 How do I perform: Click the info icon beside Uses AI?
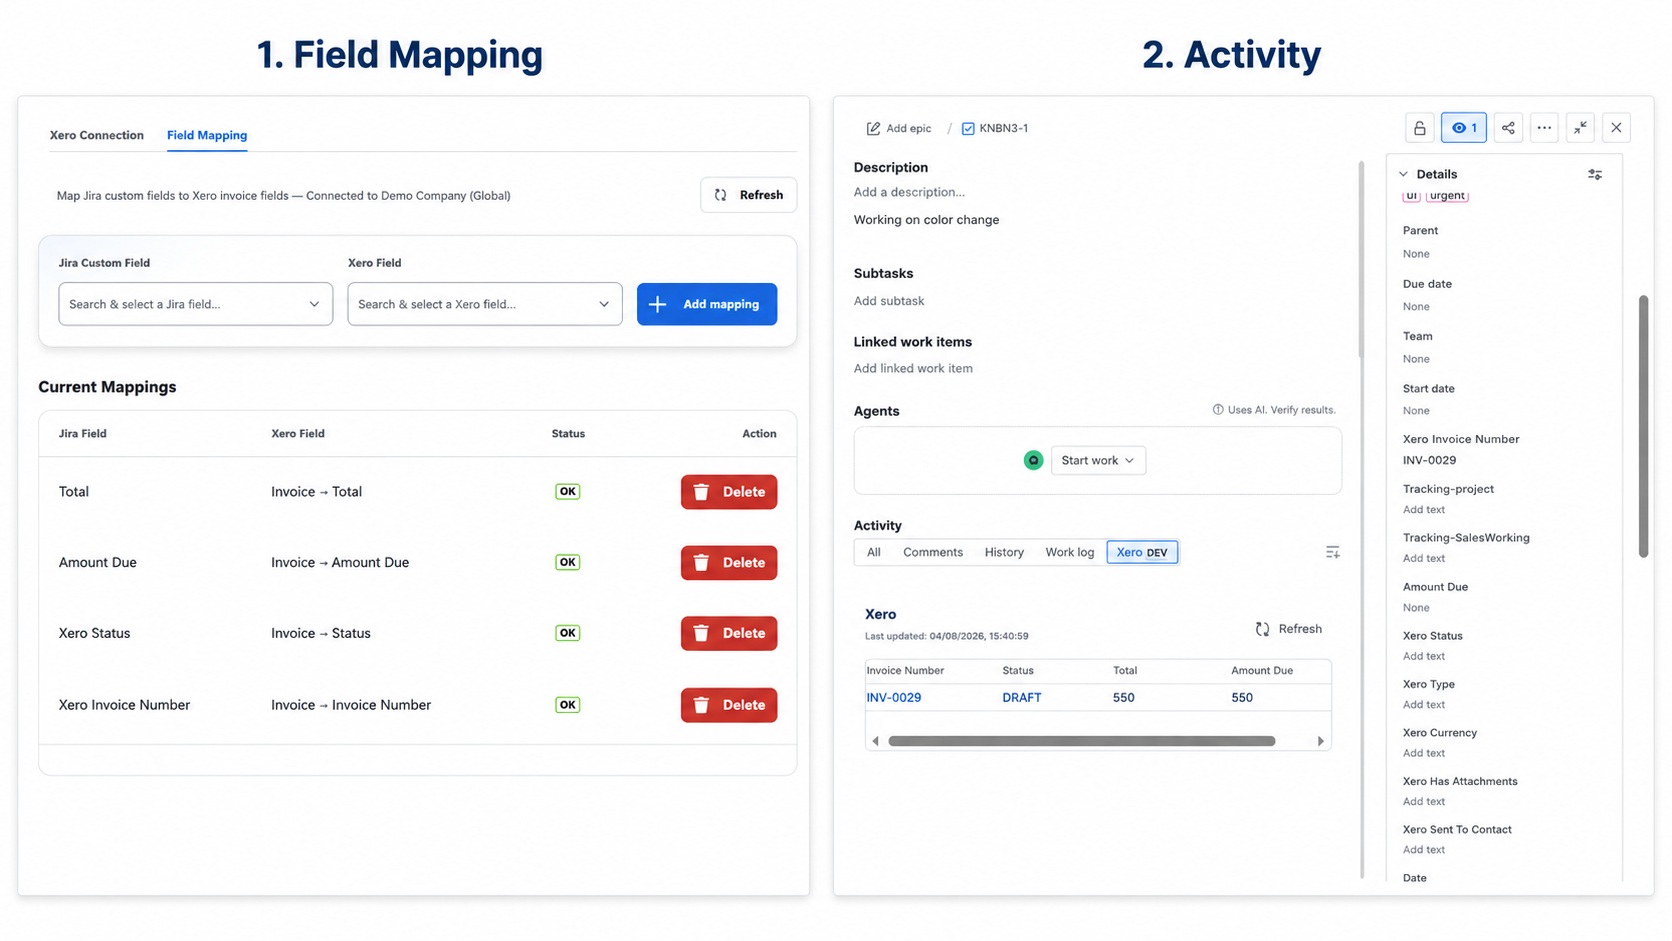[x=1217, y=410]
